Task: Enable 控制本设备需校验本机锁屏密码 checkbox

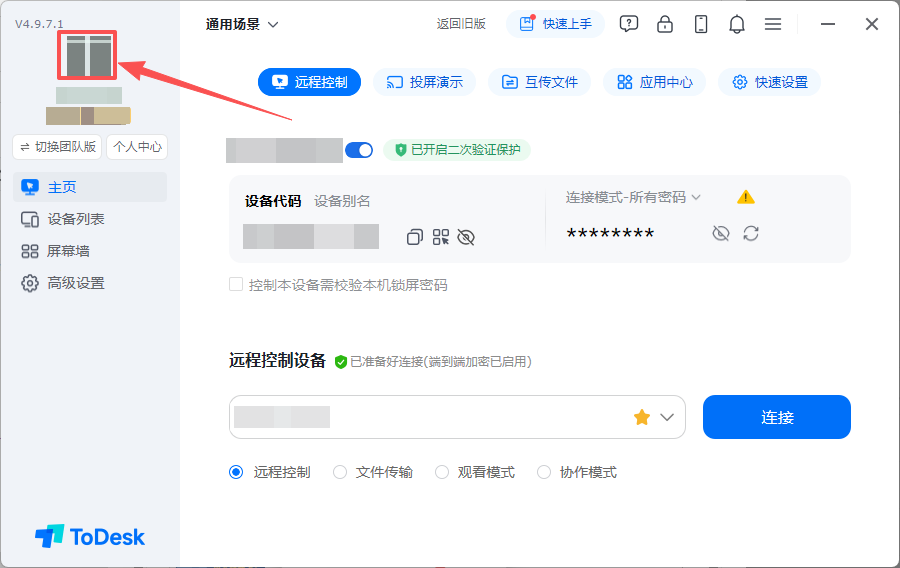Action: click(236, 285)
